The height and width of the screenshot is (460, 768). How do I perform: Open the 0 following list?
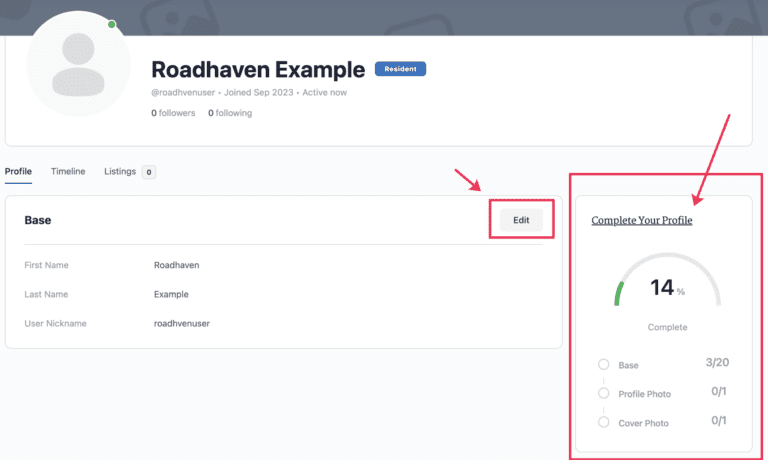(x=230, y=113)
